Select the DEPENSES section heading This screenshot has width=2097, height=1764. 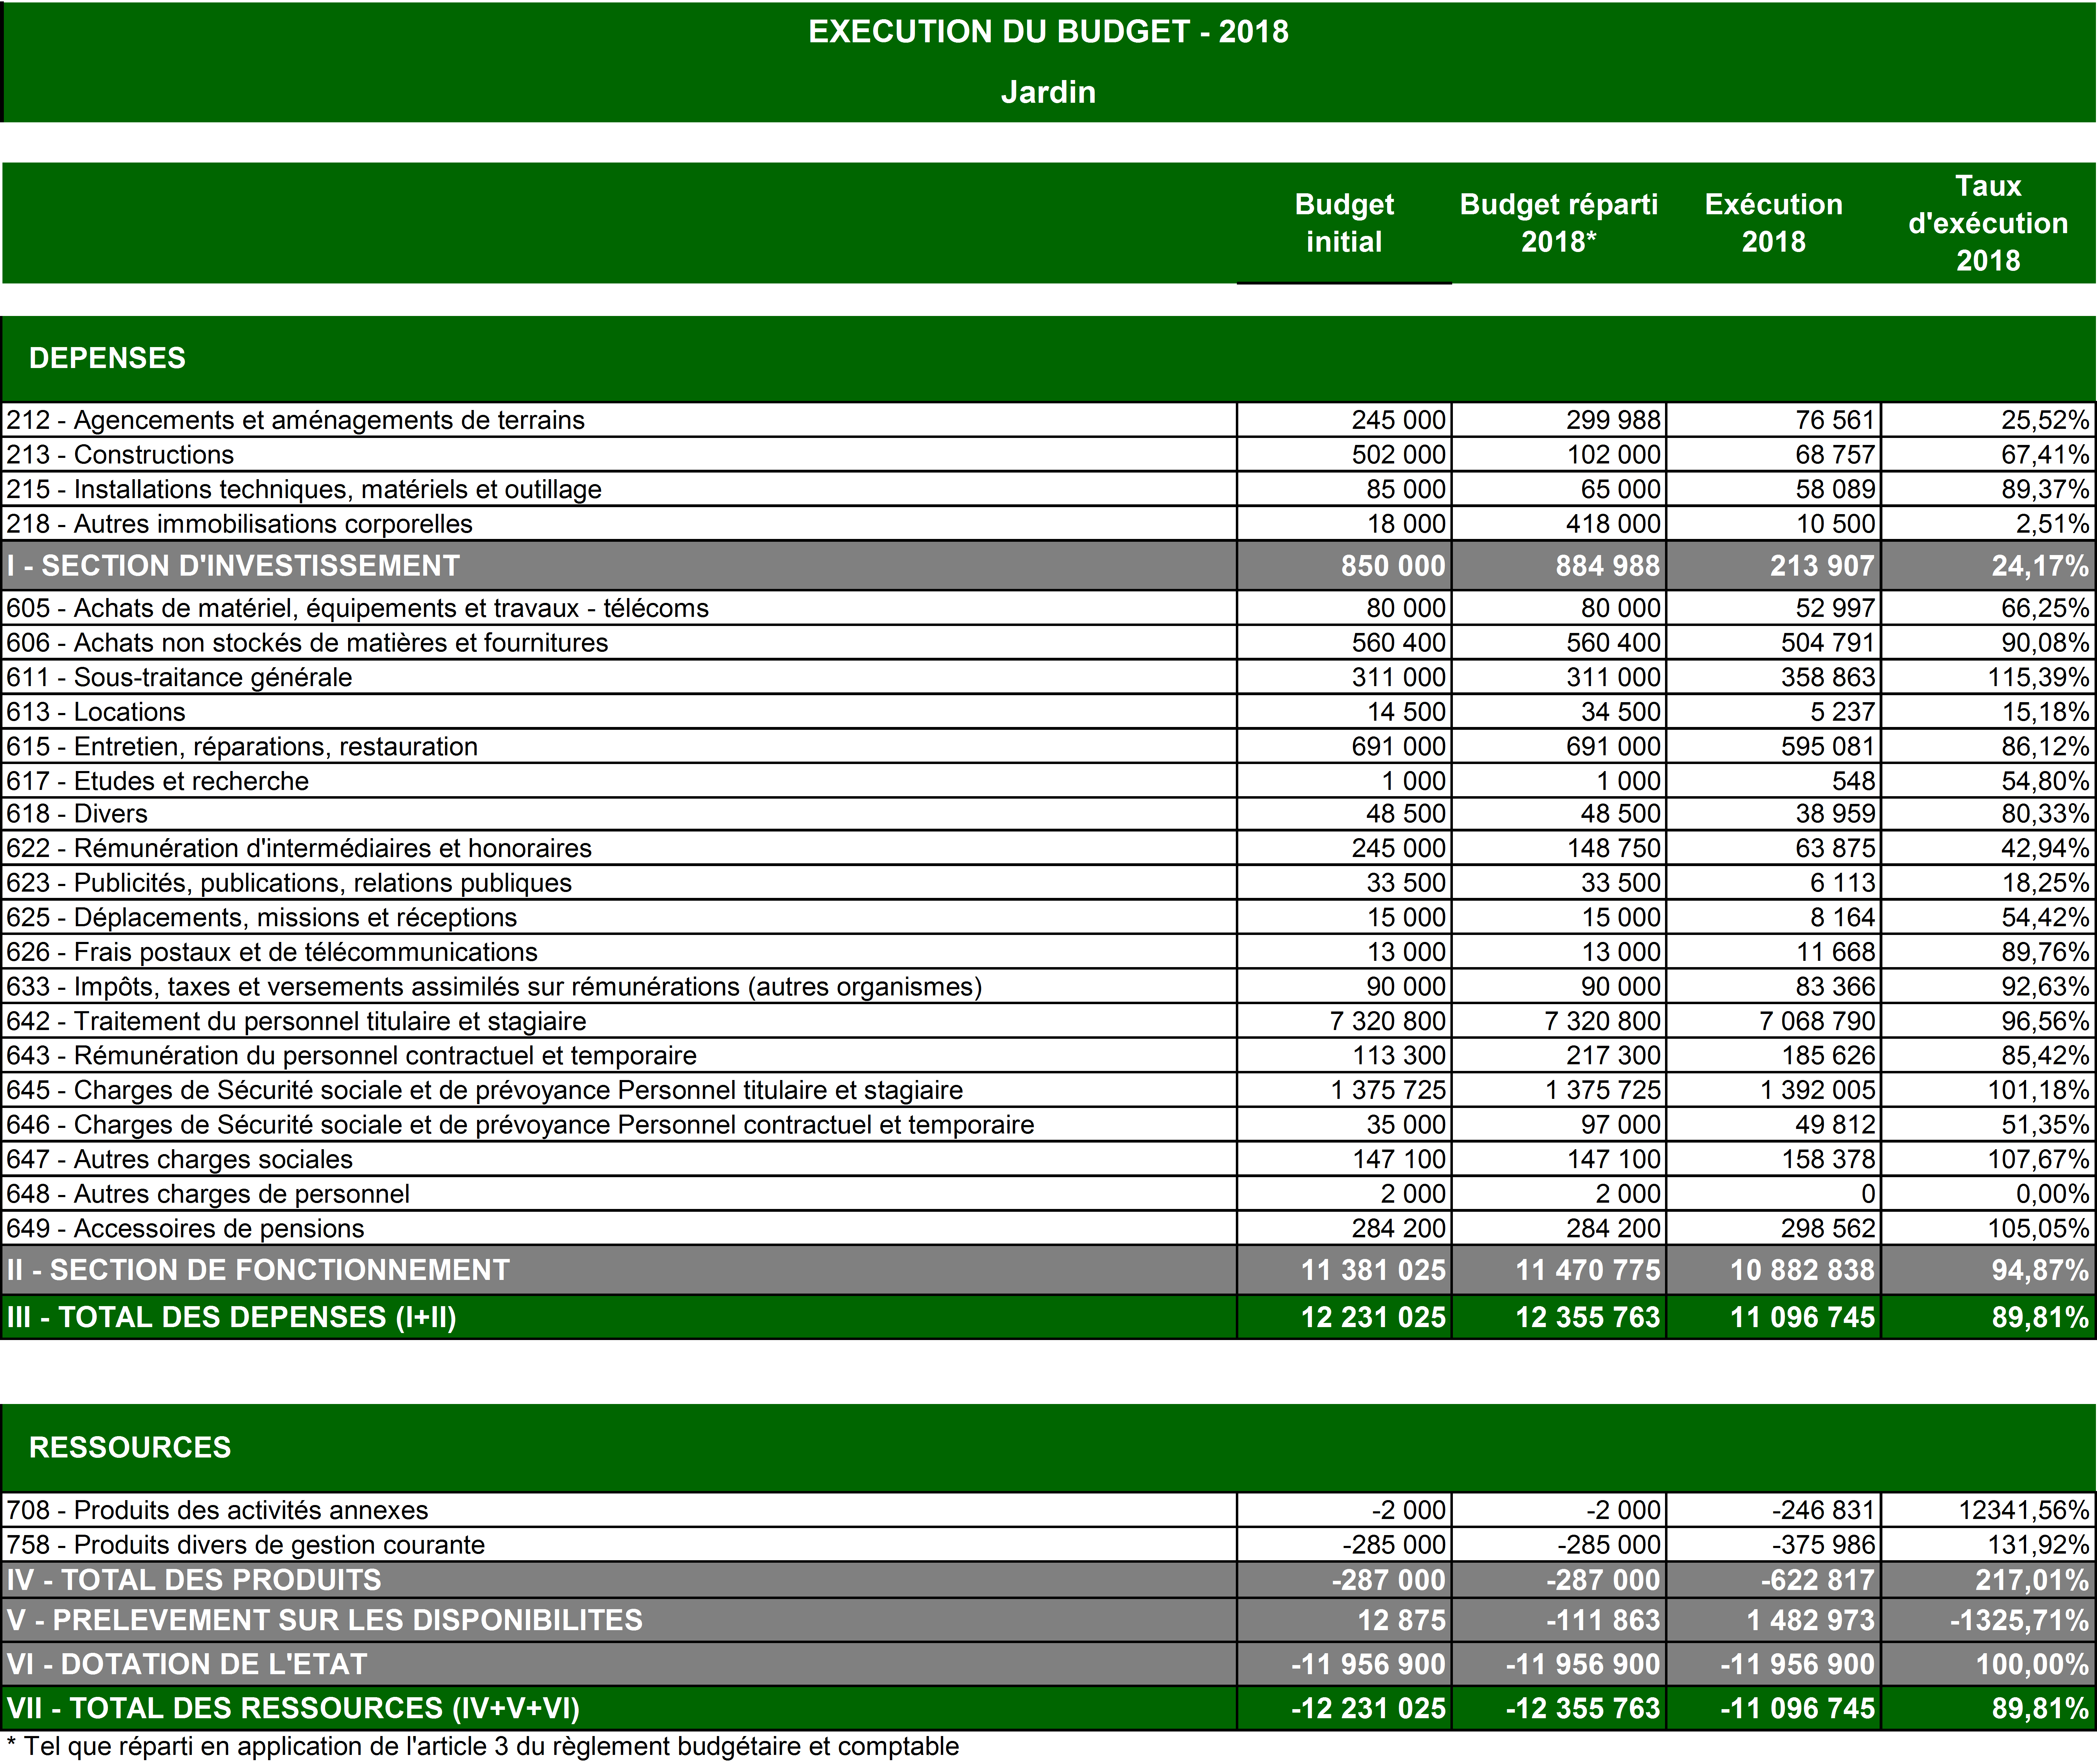click(107, 358)
